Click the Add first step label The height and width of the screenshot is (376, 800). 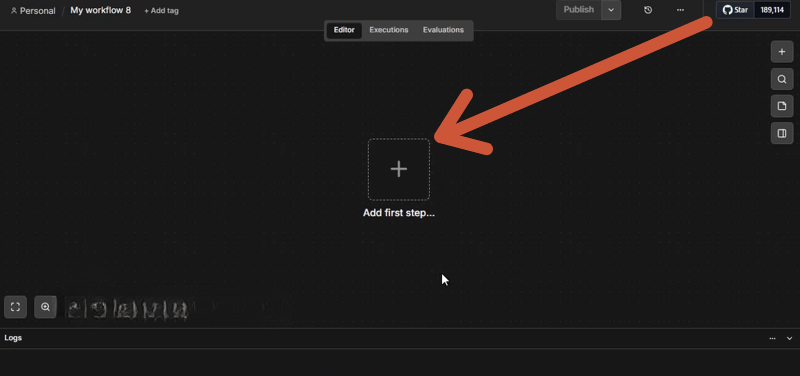[x=398, y=213]
